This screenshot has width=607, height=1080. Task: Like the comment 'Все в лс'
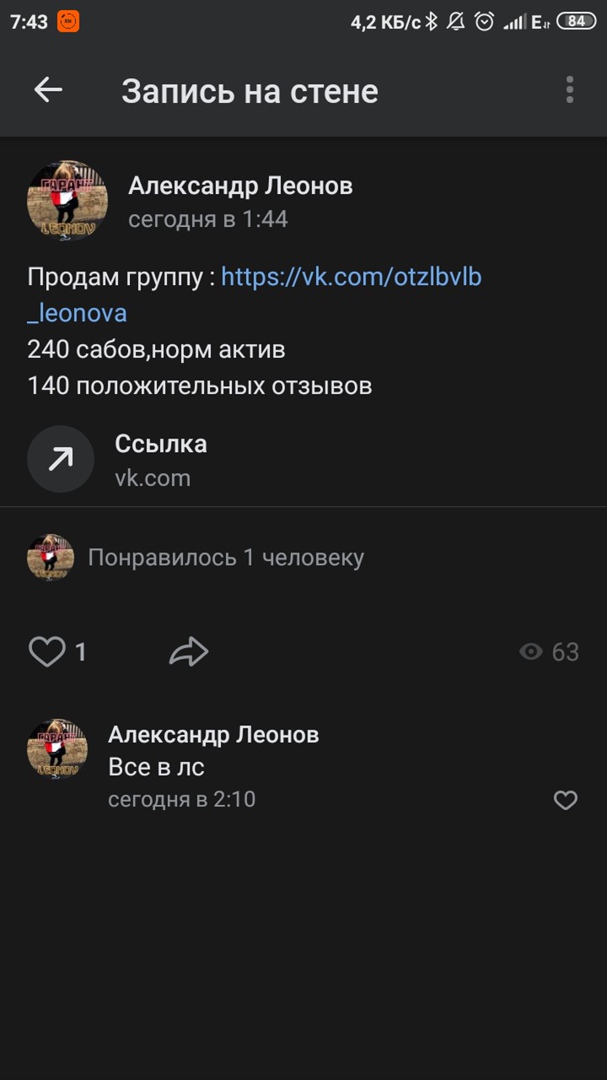click(566, 800)
